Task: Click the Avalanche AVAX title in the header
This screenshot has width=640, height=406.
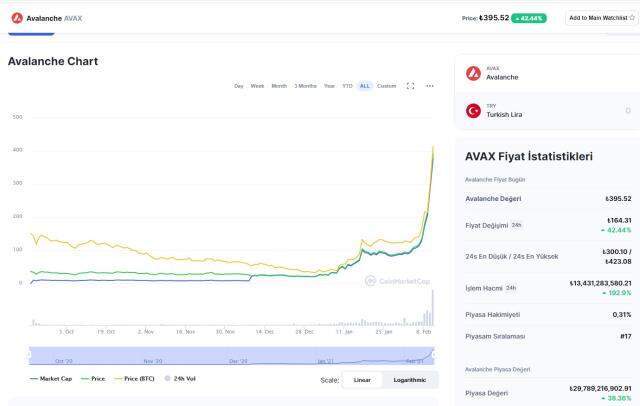Action: (x=54, y=18)
